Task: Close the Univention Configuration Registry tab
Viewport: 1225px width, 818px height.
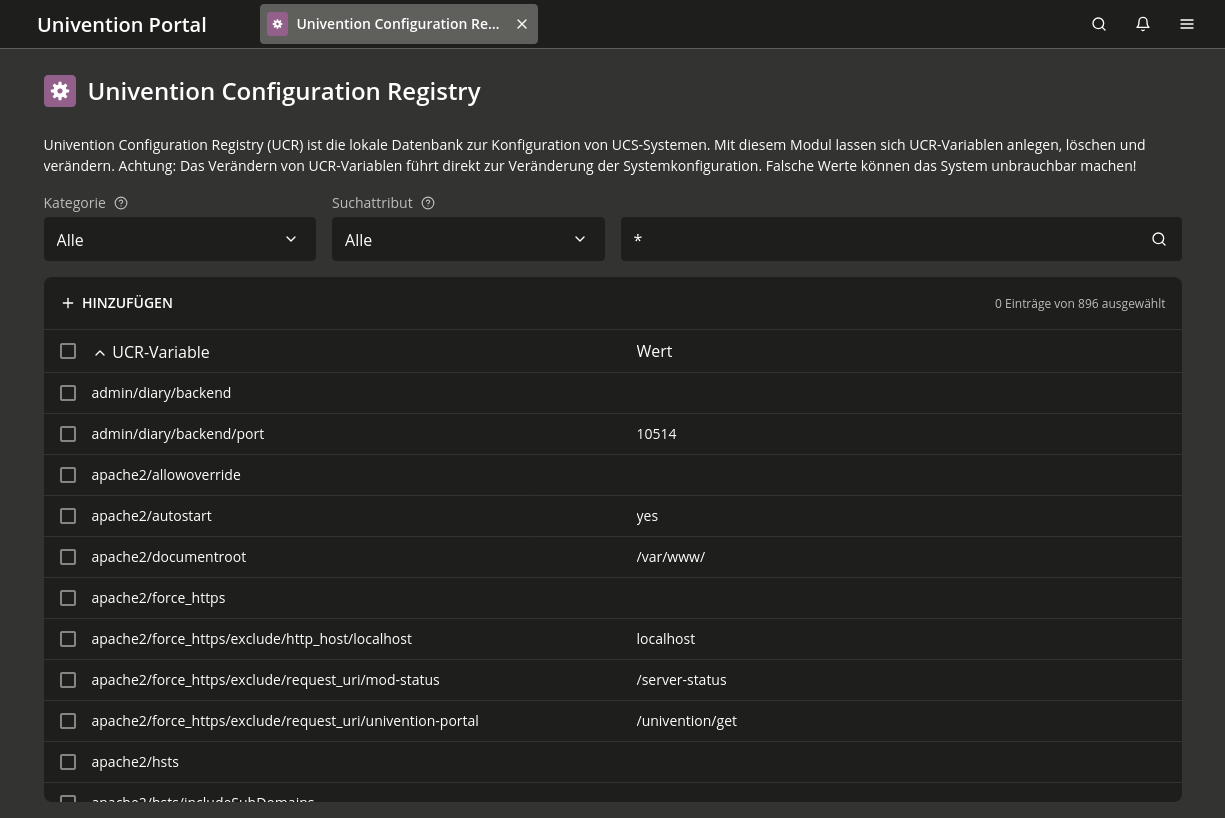Action: click(522, 24)
